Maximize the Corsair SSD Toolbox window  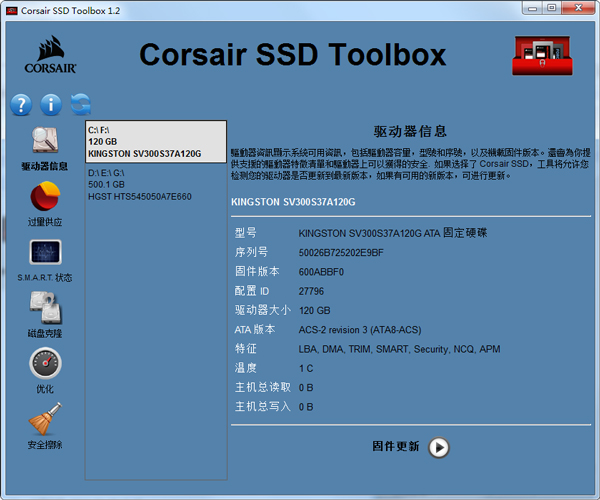550,9
